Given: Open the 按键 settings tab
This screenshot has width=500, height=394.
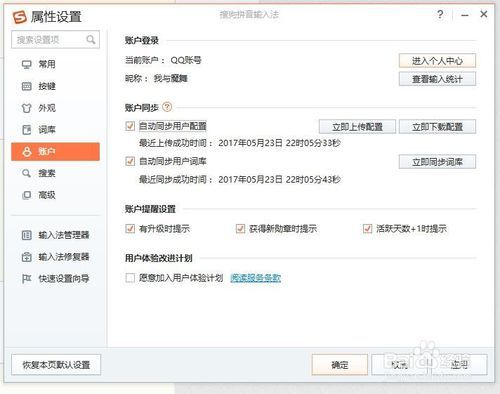Looking at the screenshot, I should pos(55,86).
